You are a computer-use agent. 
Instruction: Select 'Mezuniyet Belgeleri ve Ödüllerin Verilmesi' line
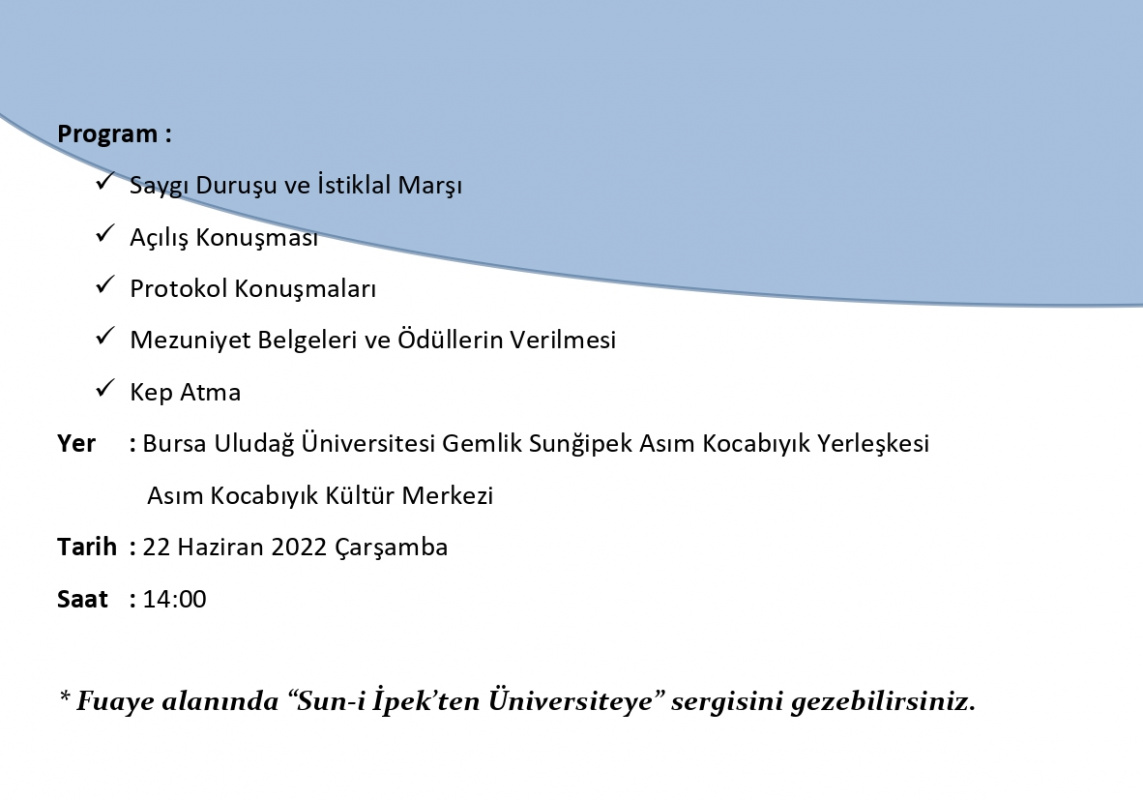click(x=373, y=341)
